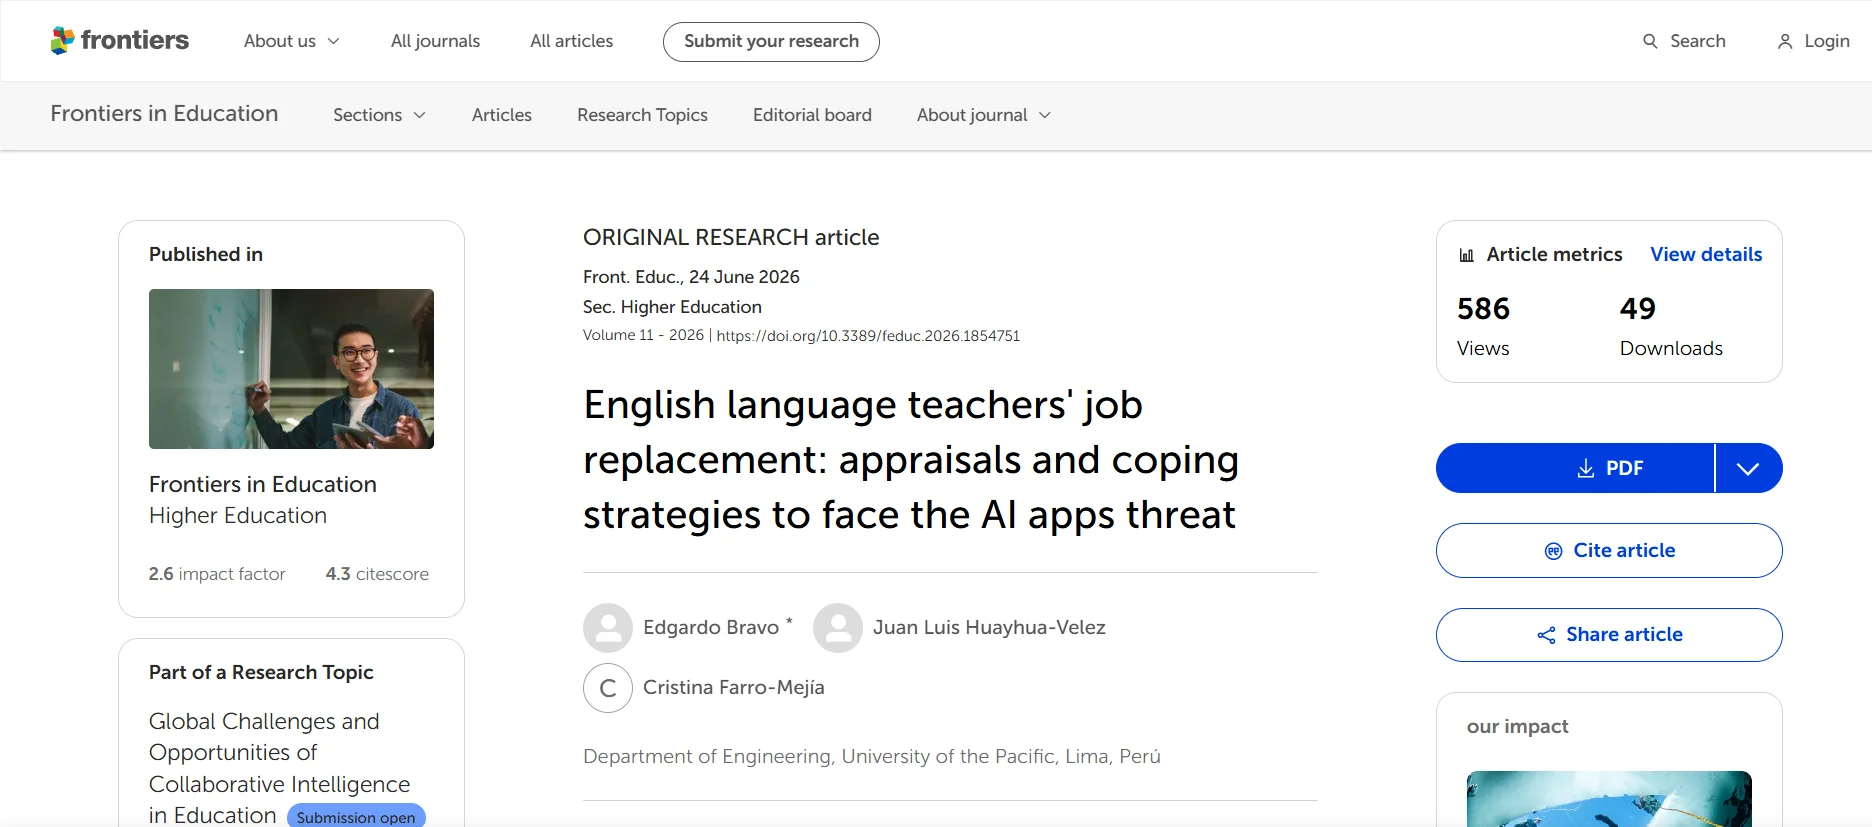1872x827 pixels.
Task: Click the Cite article quote icon
Action: click(1554, 551)
